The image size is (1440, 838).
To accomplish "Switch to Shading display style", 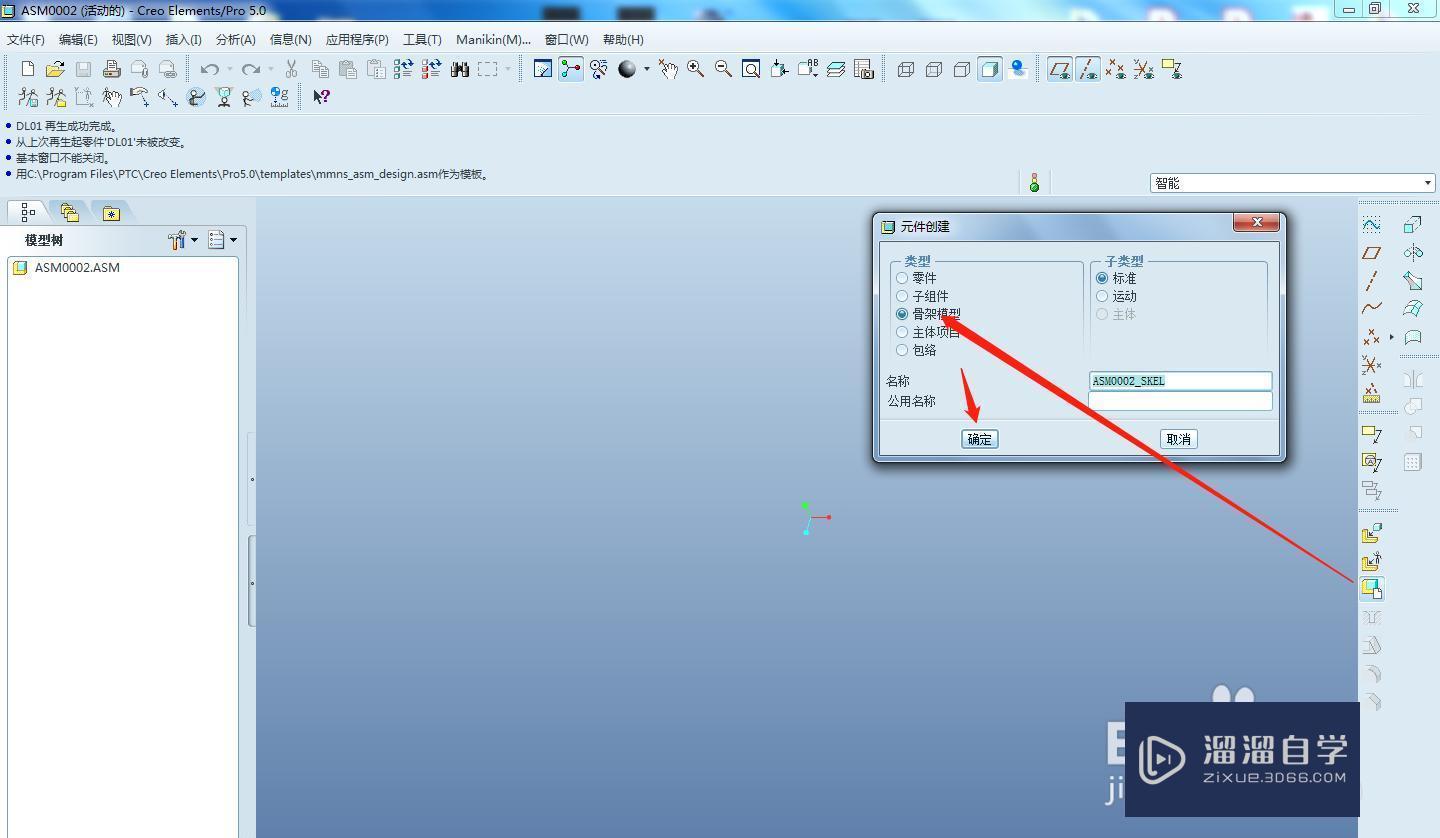I will 990,69.
